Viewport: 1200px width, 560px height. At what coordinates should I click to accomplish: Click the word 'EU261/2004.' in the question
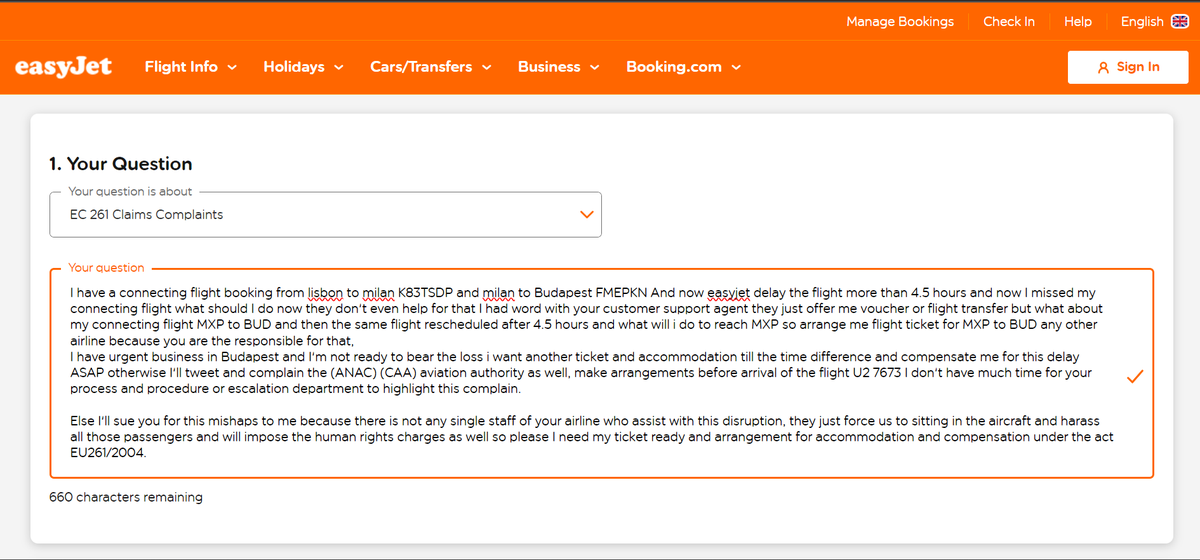coord(109,453)
